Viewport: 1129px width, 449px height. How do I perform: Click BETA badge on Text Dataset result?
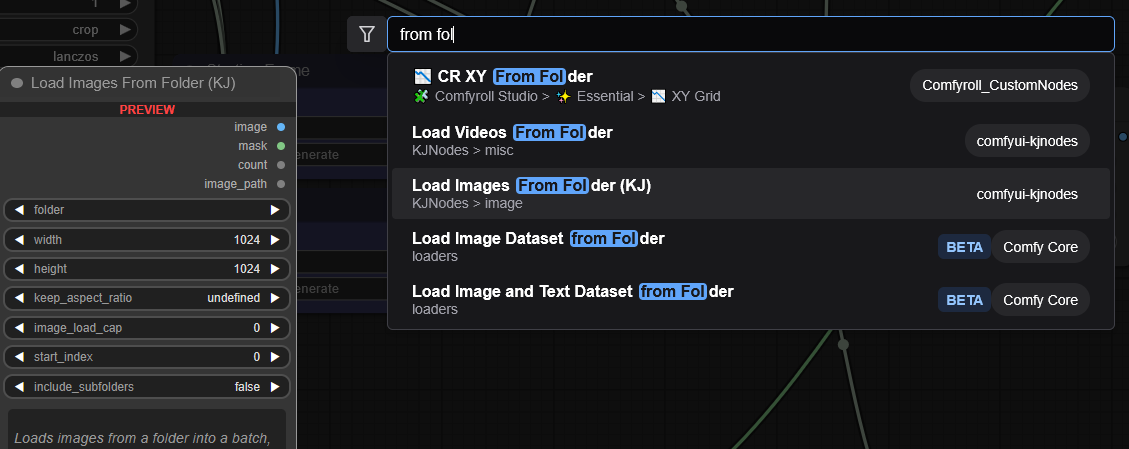(x=964, y=300)
